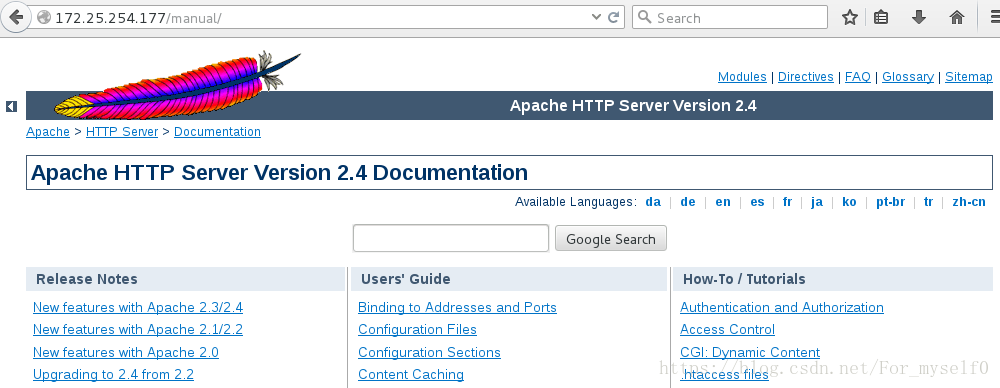Image resolution: width=1000 pixels, height=388 pixels.
Task: Switch language to en
Action: (x=723, y=202)
